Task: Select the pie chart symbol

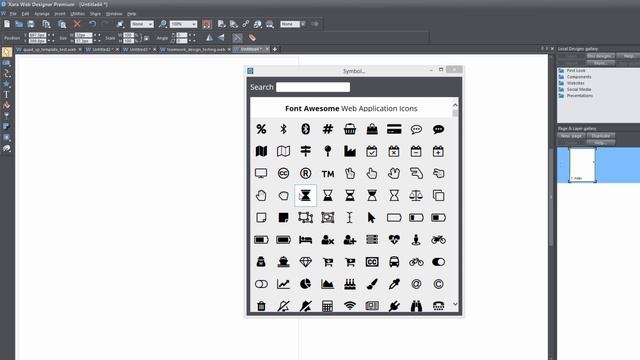Action: point(306,284)
